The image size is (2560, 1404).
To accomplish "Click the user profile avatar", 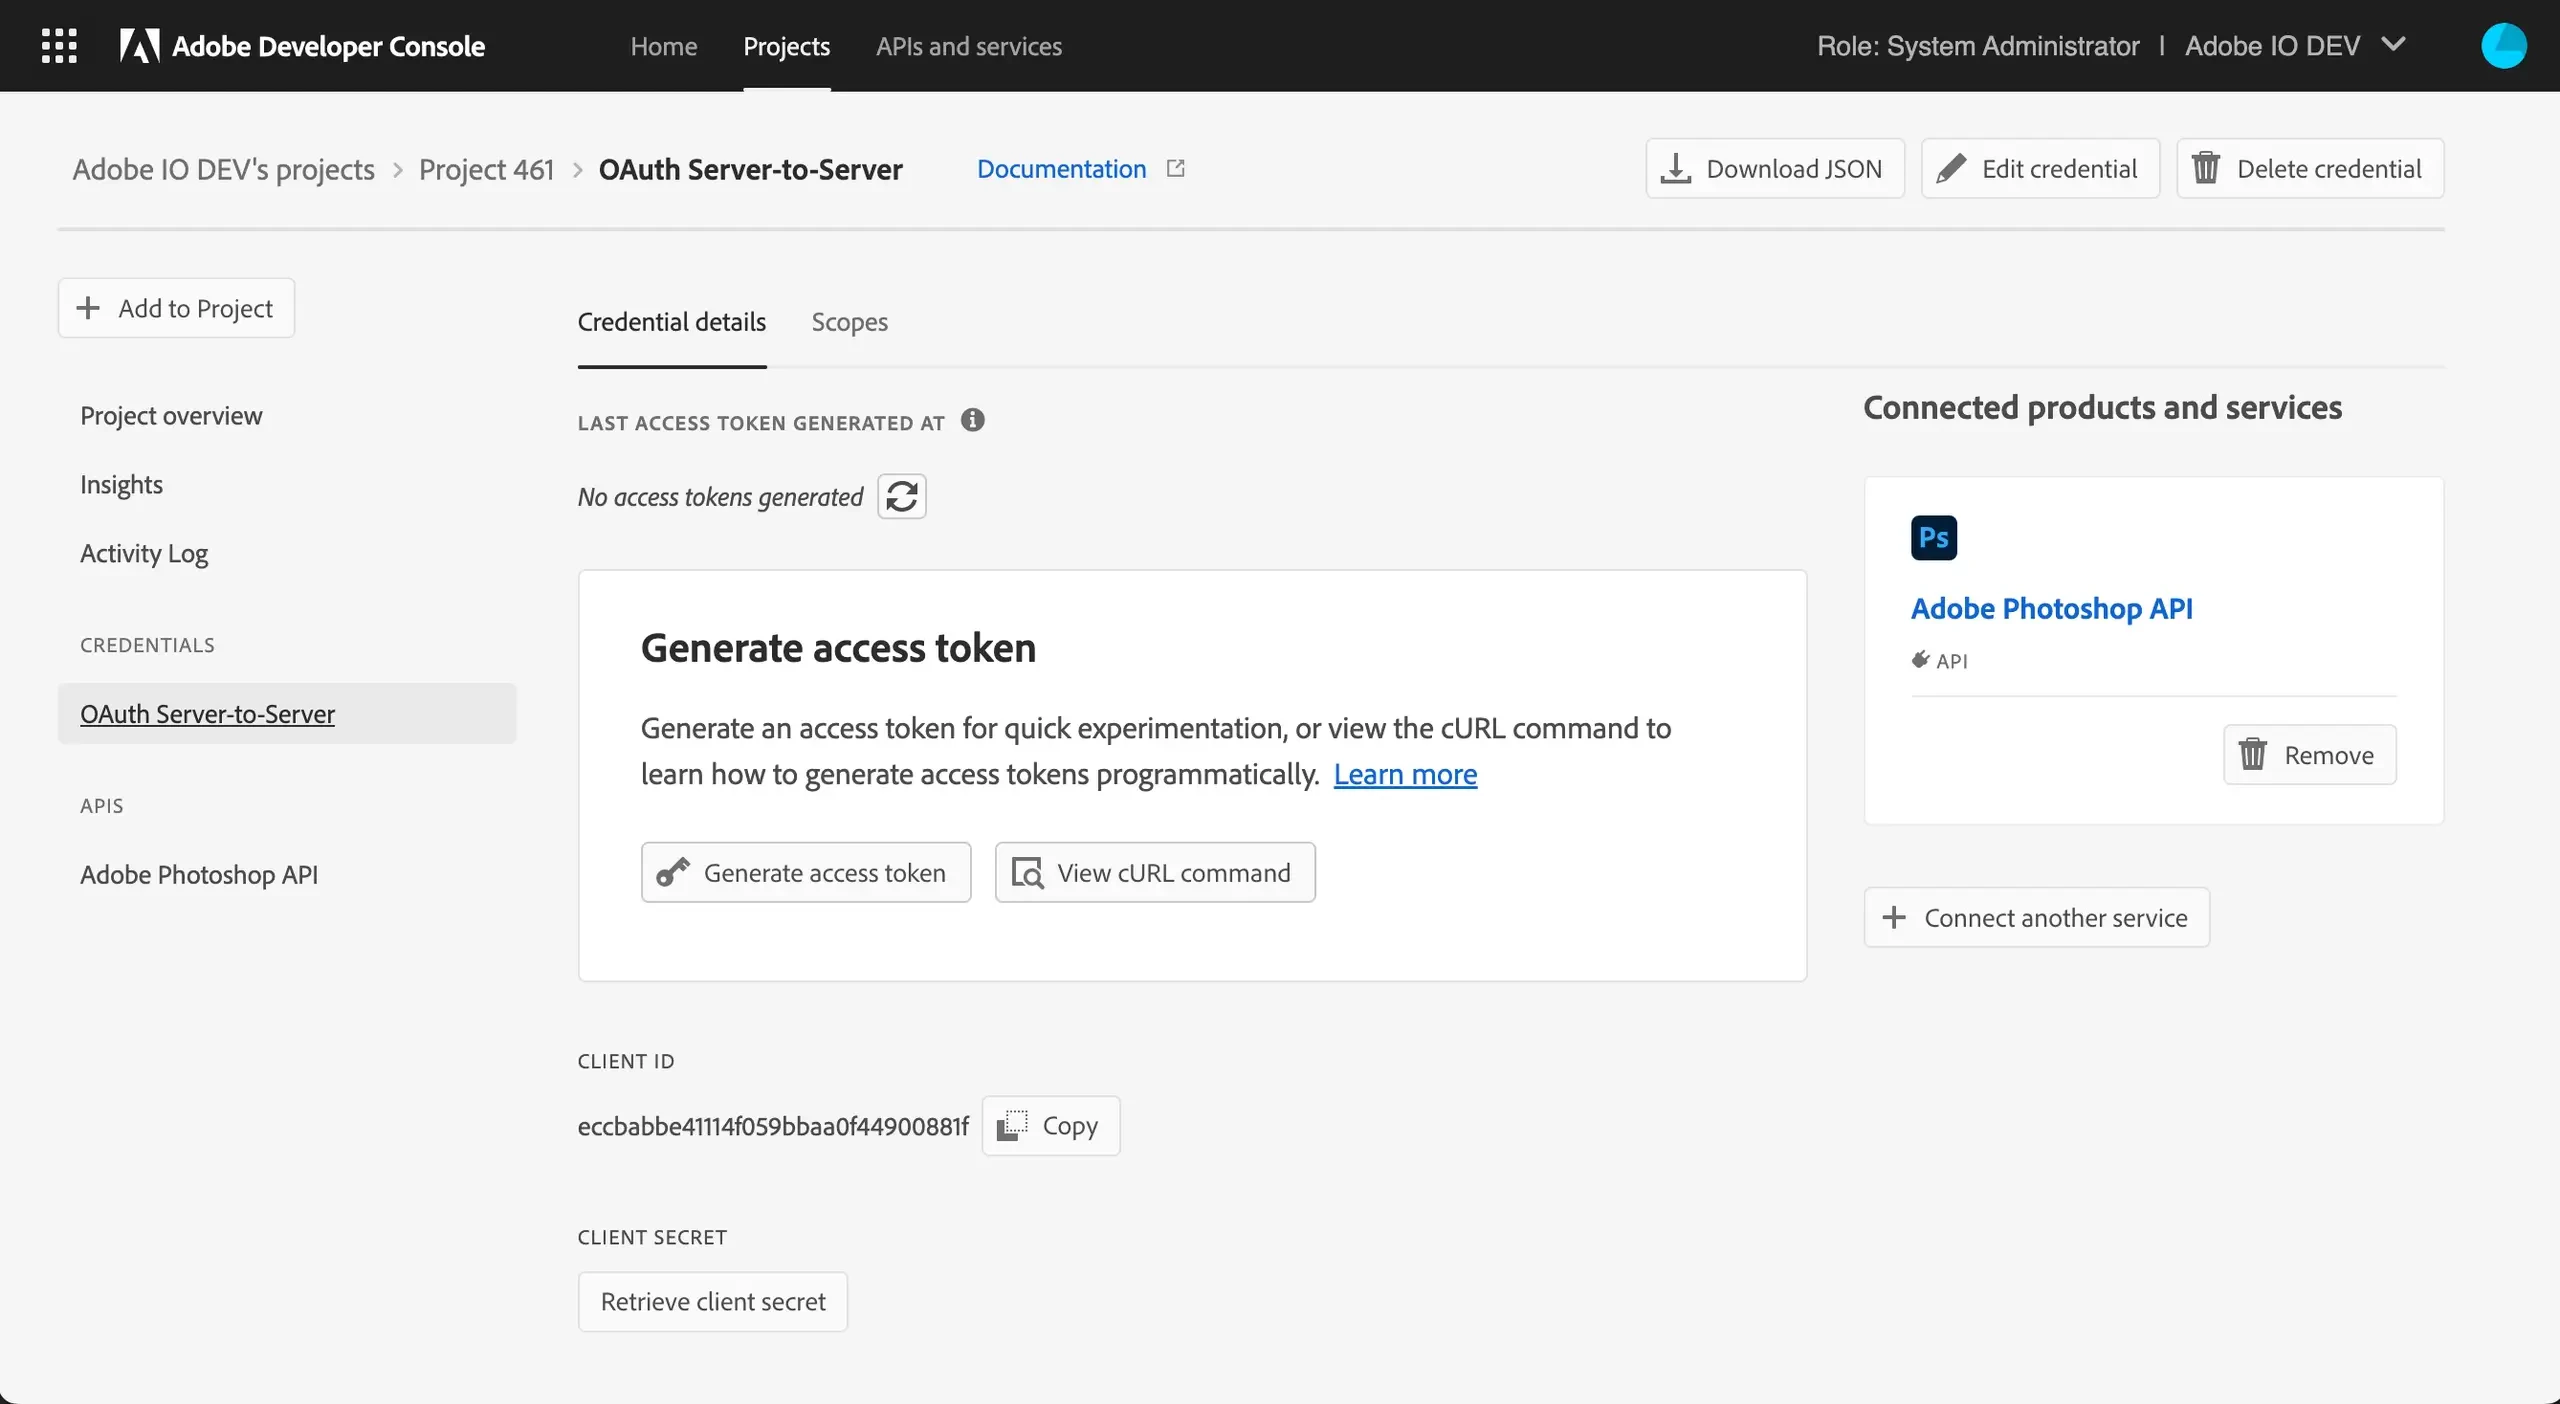I will [x=2503, y=46].
